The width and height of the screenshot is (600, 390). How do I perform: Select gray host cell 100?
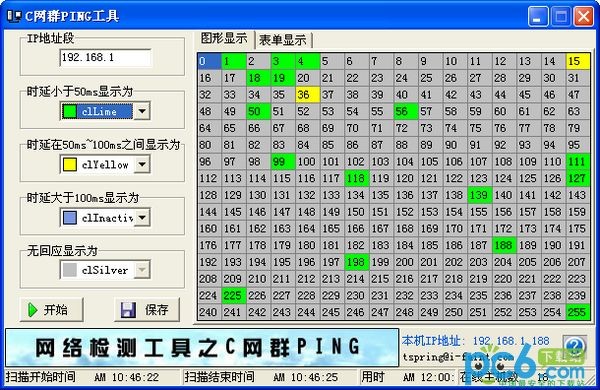307,162
